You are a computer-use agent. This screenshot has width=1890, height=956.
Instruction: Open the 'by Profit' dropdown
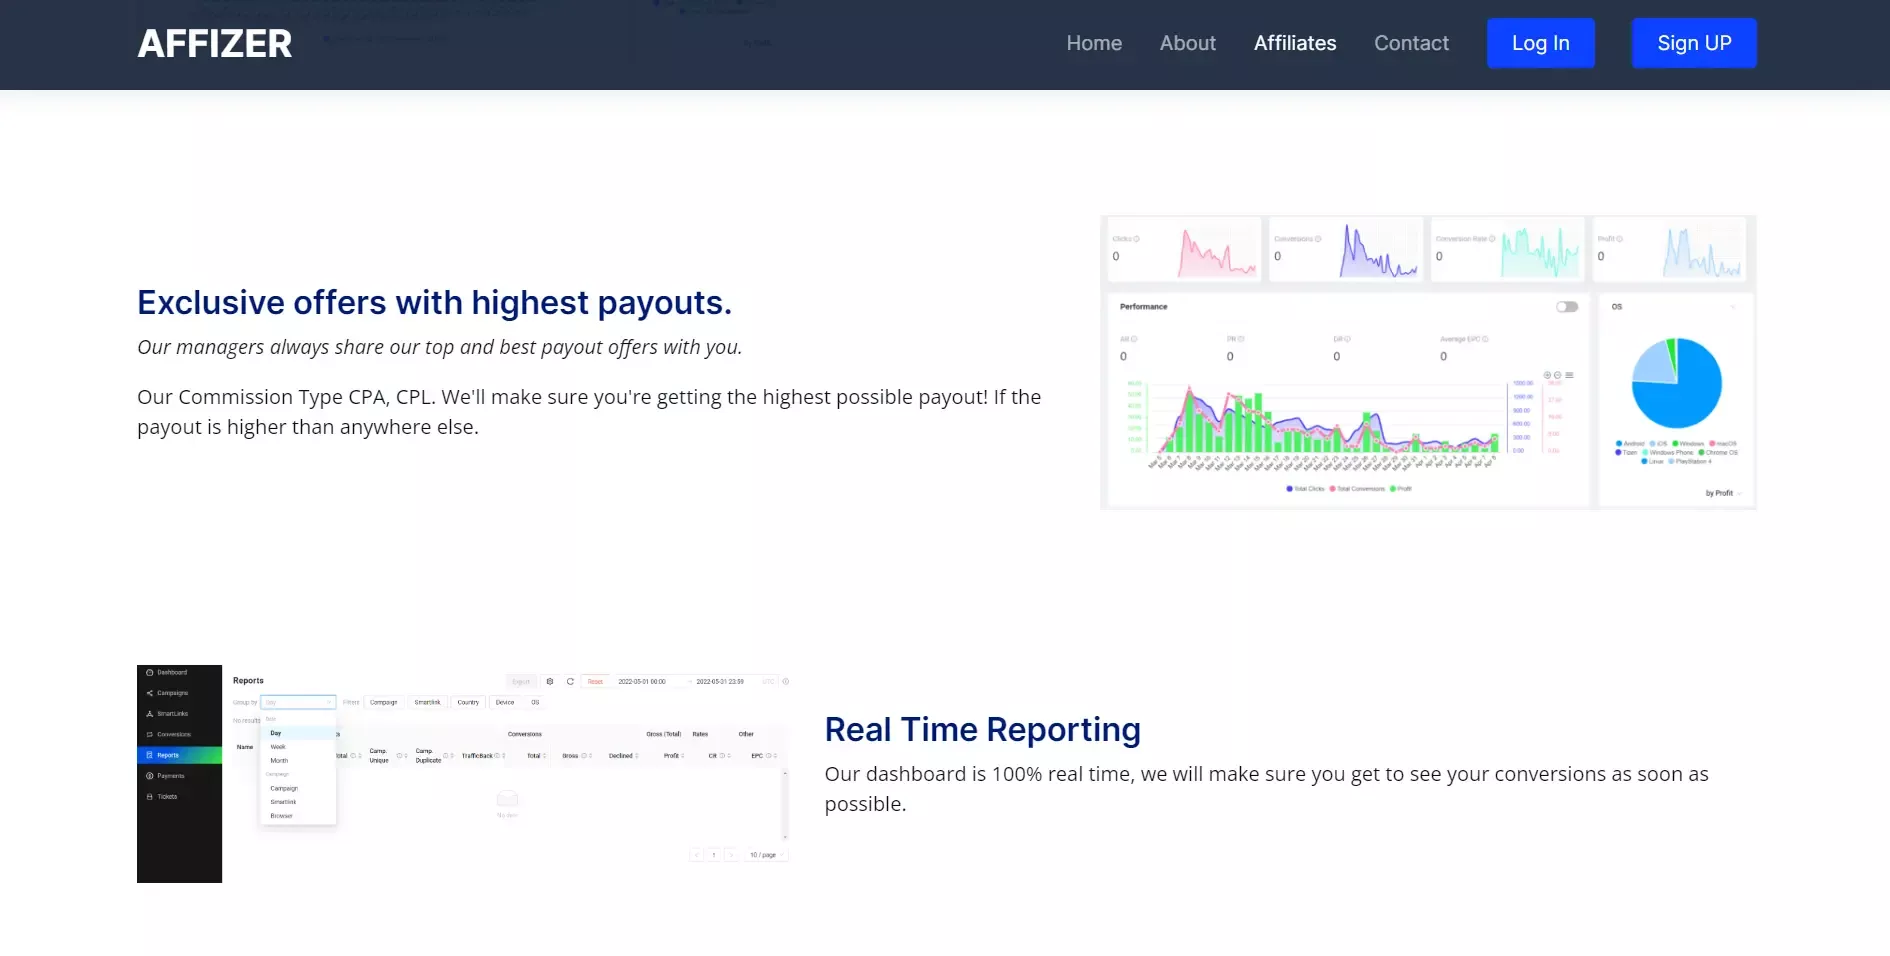pyautogui.click(x=1723, y=493)
